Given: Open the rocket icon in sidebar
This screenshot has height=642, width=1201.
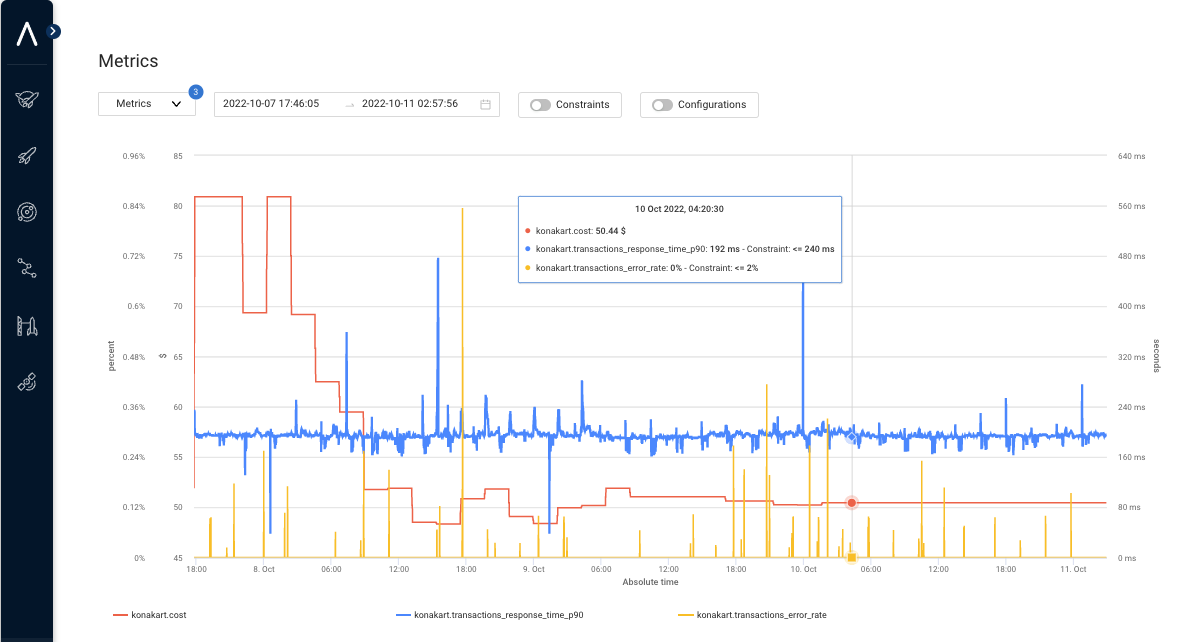Looking at the screenshot, I should pyautogui.click(x=27, y=155).
